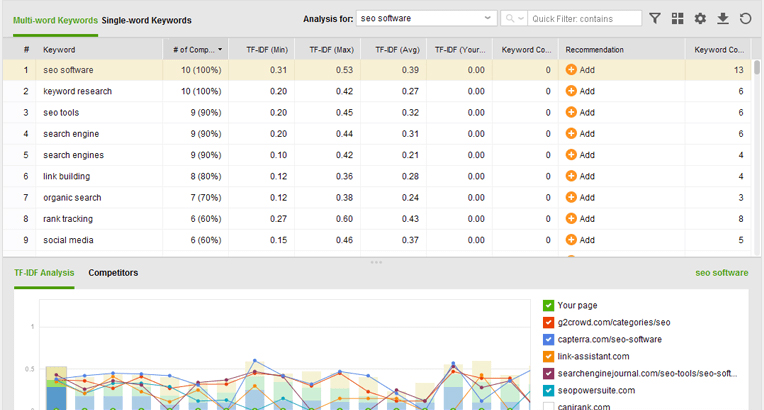
Task: Sort by # of Competitors column
Action: point(196,49)
